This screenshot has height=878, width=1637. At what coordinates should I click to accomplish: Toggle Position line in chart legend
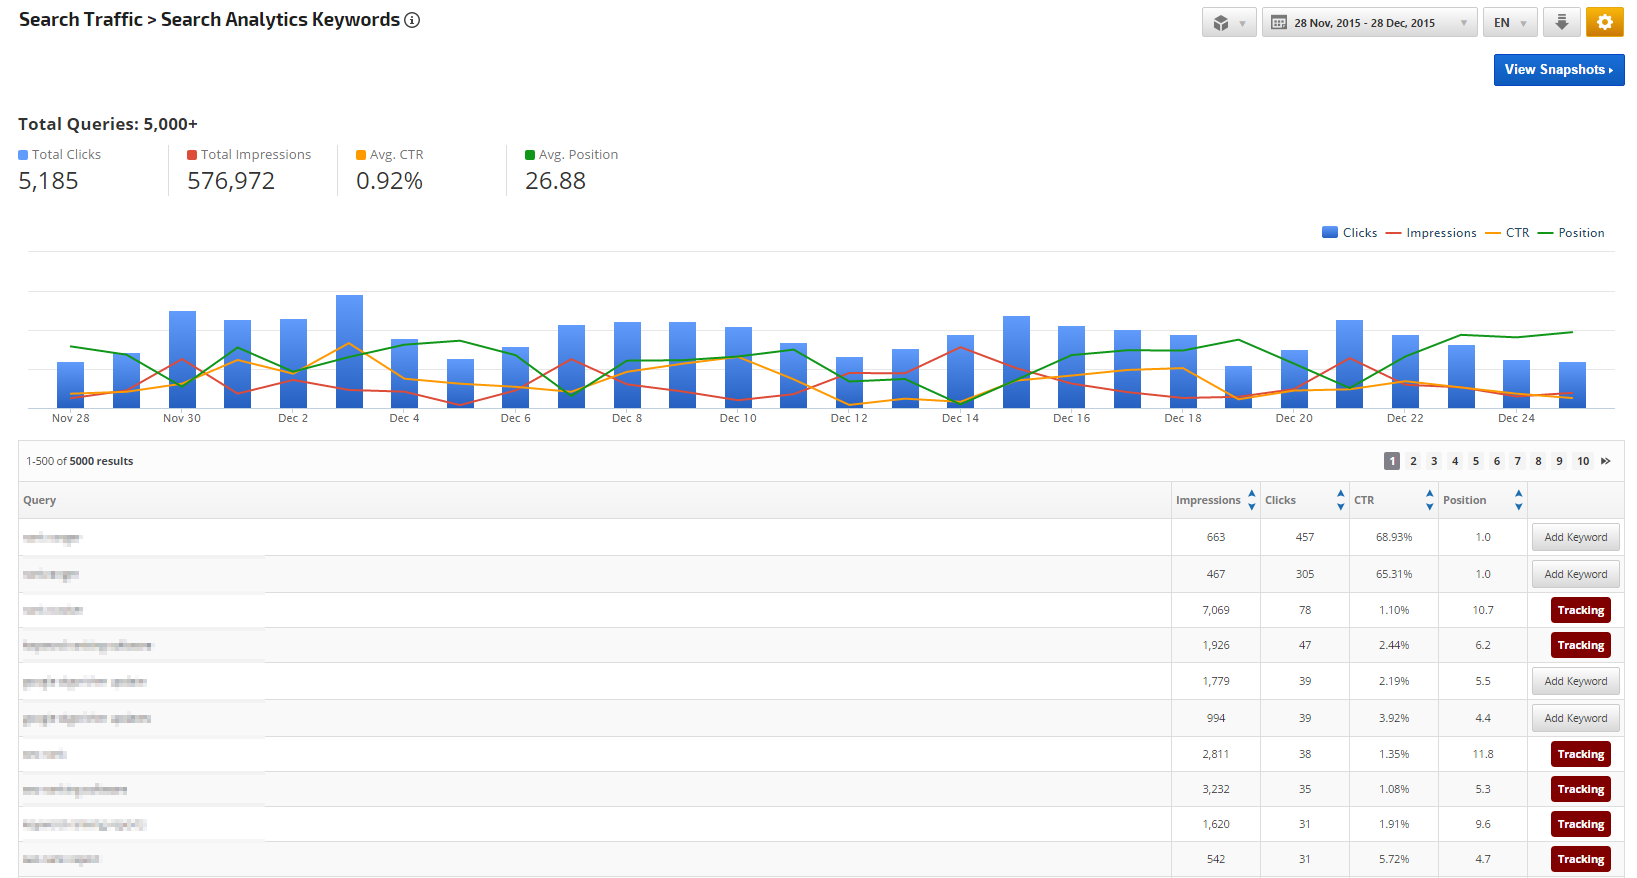(1570, 233)
